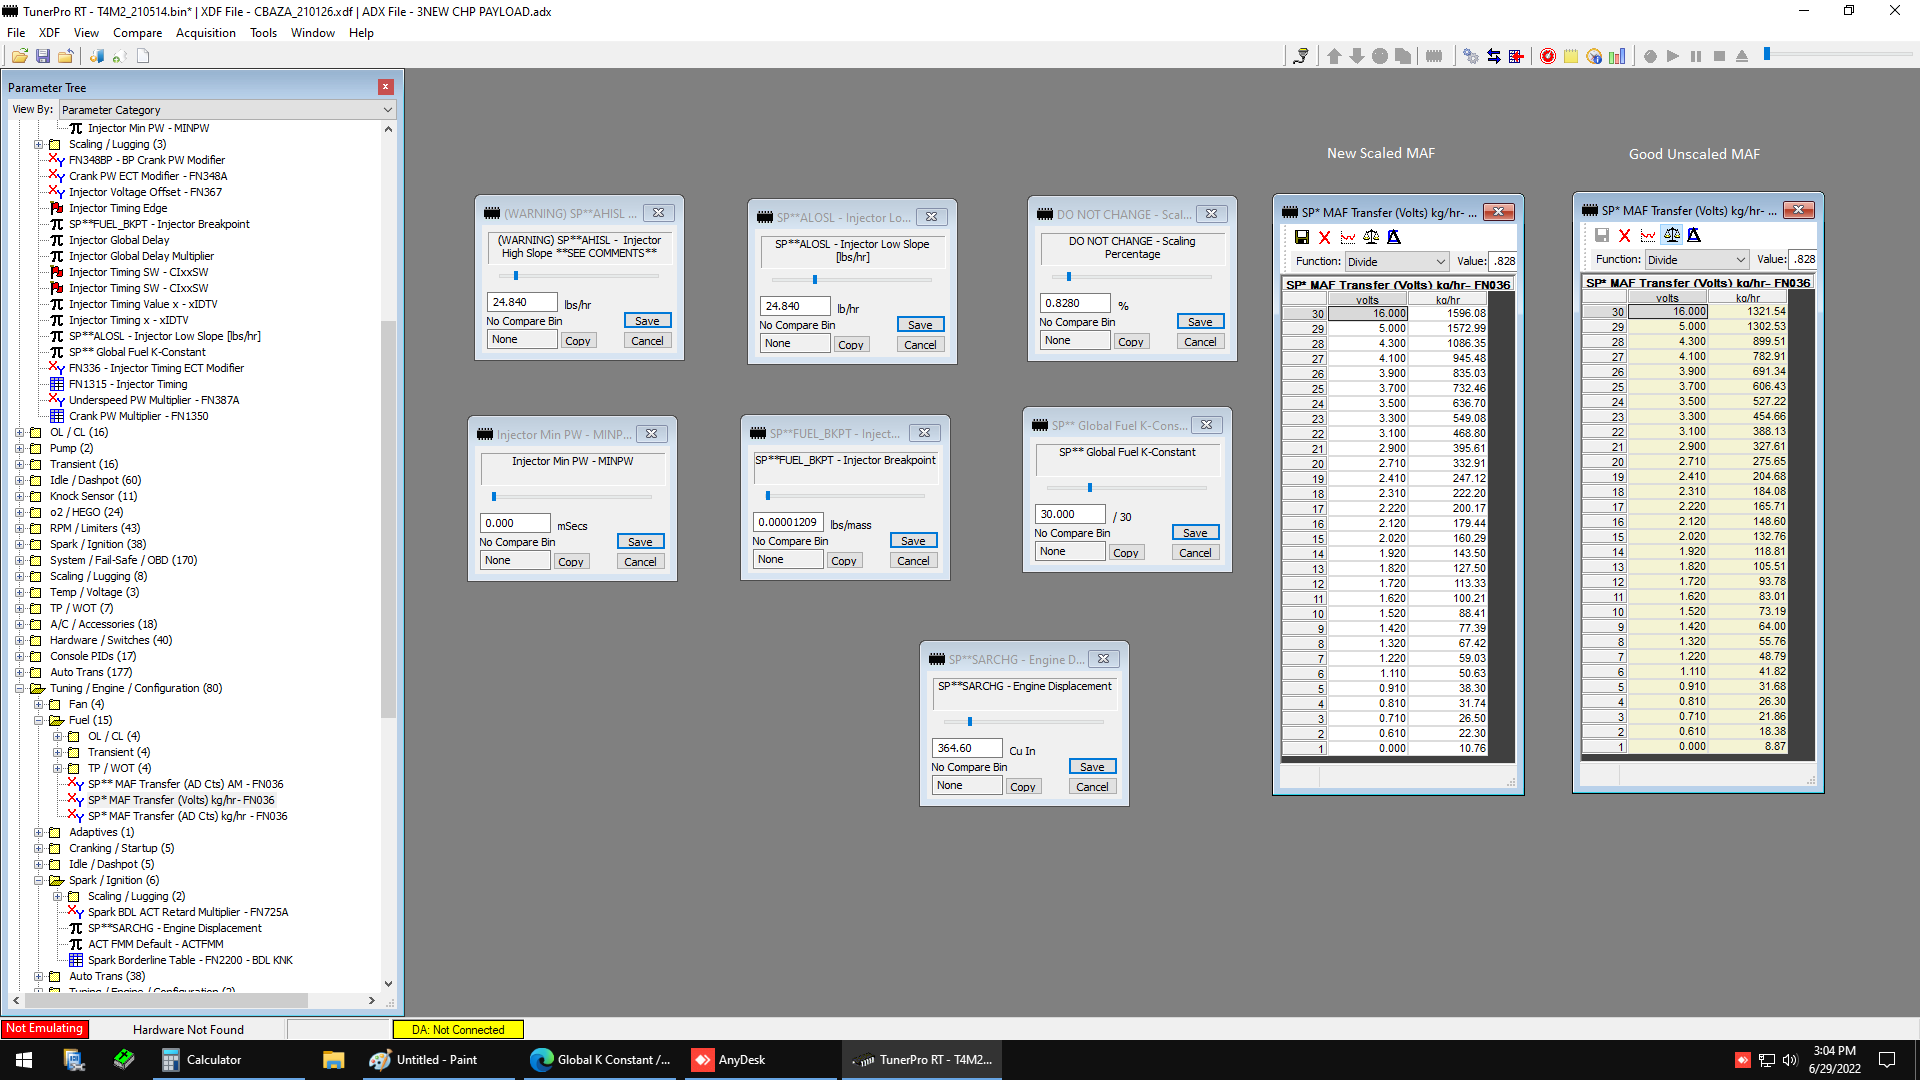
Task: Open the Acquisition menu
Action: point(205,33)
